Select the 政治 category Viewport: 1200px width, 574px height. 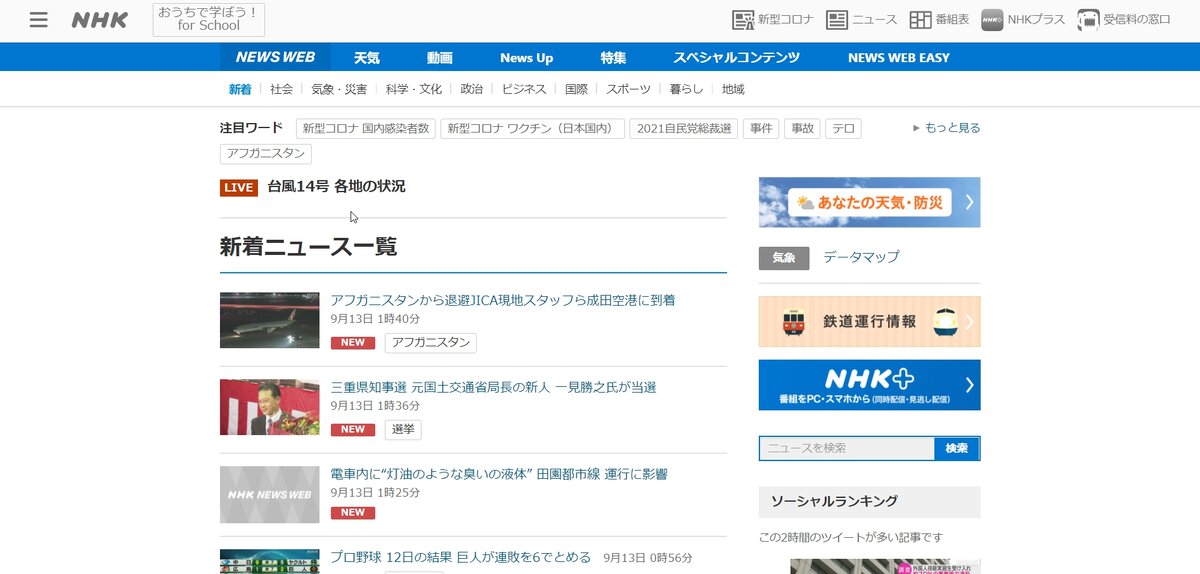click(472, 89)
